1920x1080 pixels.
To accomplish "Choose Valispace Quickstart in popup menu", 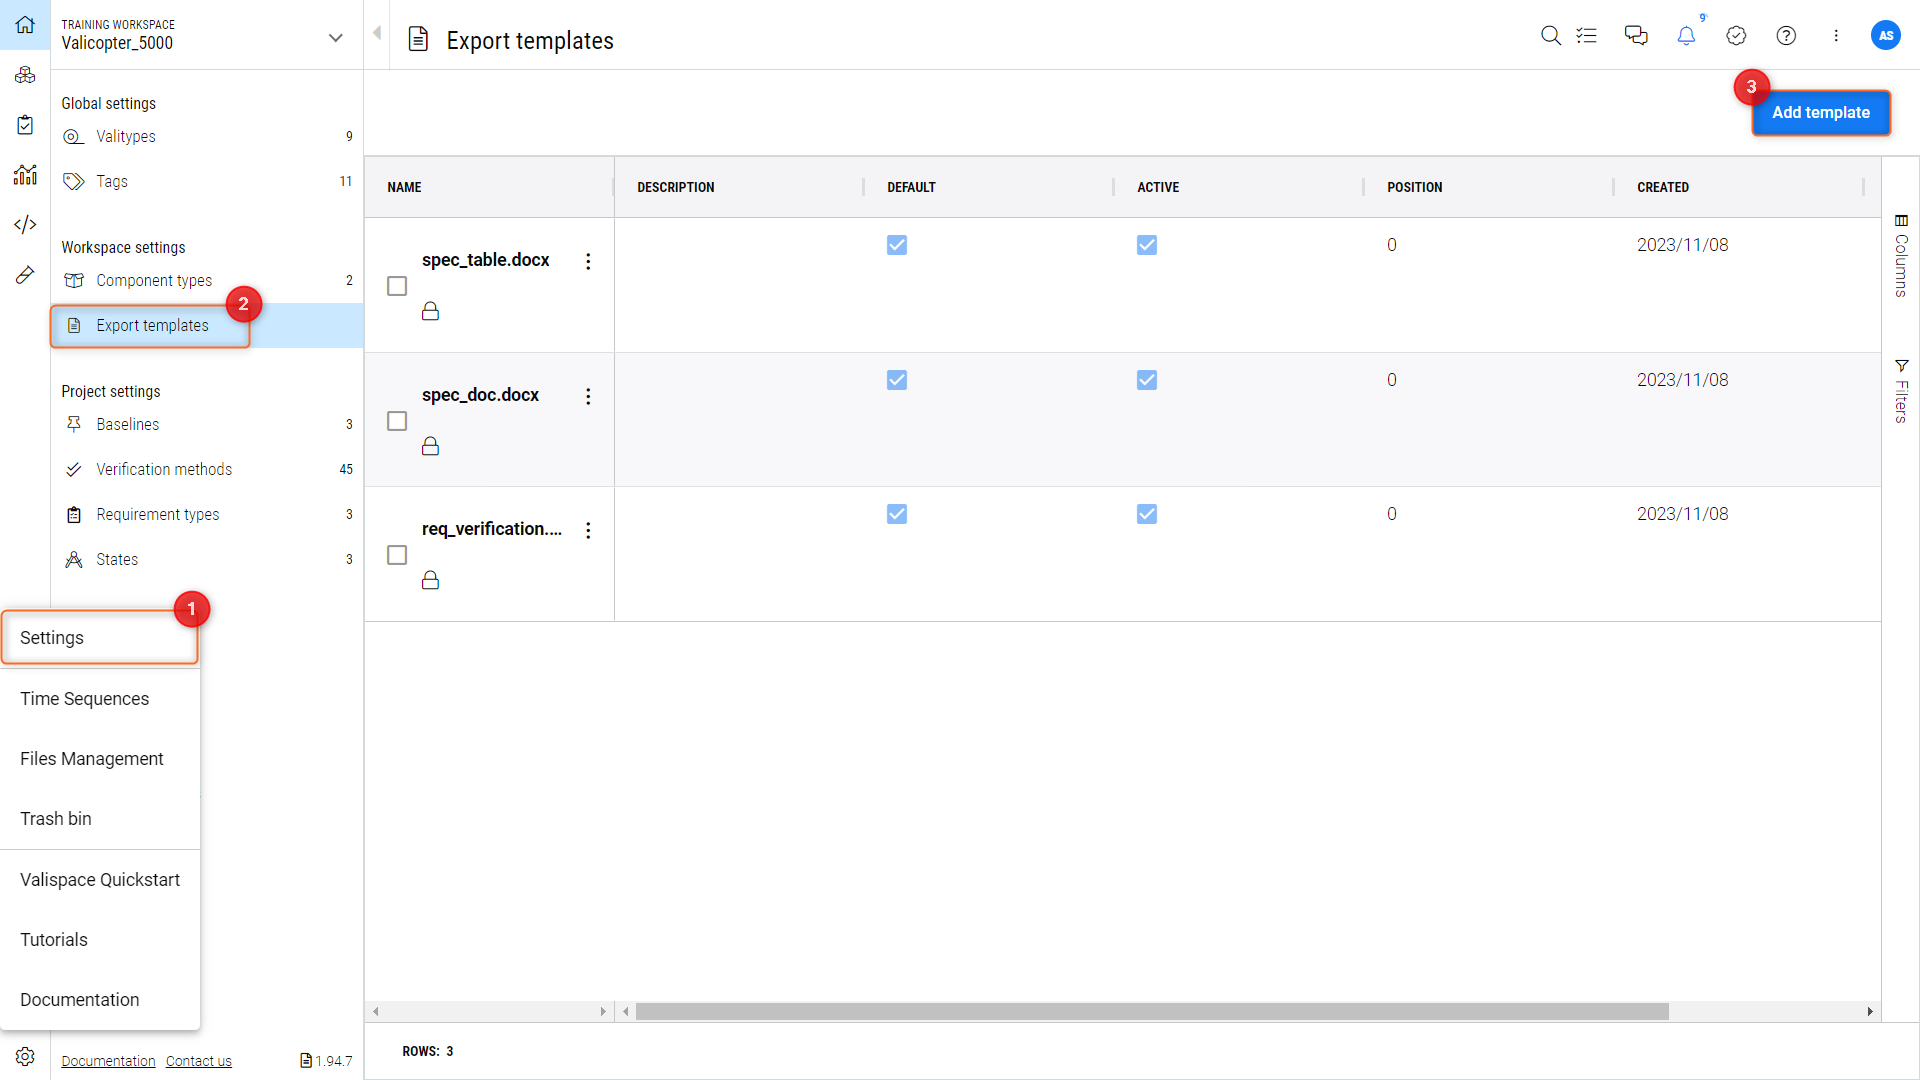I will click(100, 880).
